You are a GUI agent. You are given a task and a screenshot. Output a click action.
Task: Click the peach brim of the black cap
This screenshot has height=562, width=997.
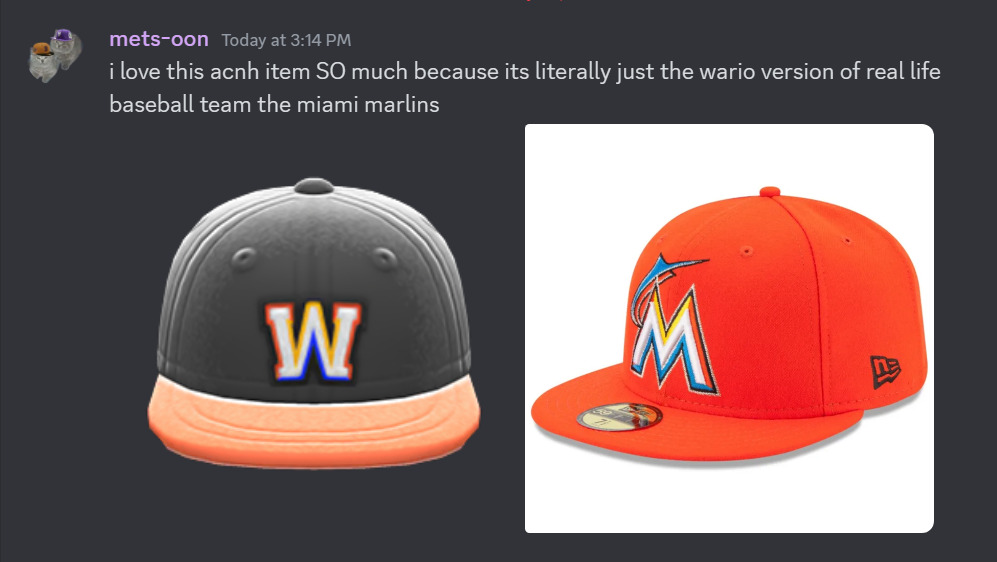[314, 422]
